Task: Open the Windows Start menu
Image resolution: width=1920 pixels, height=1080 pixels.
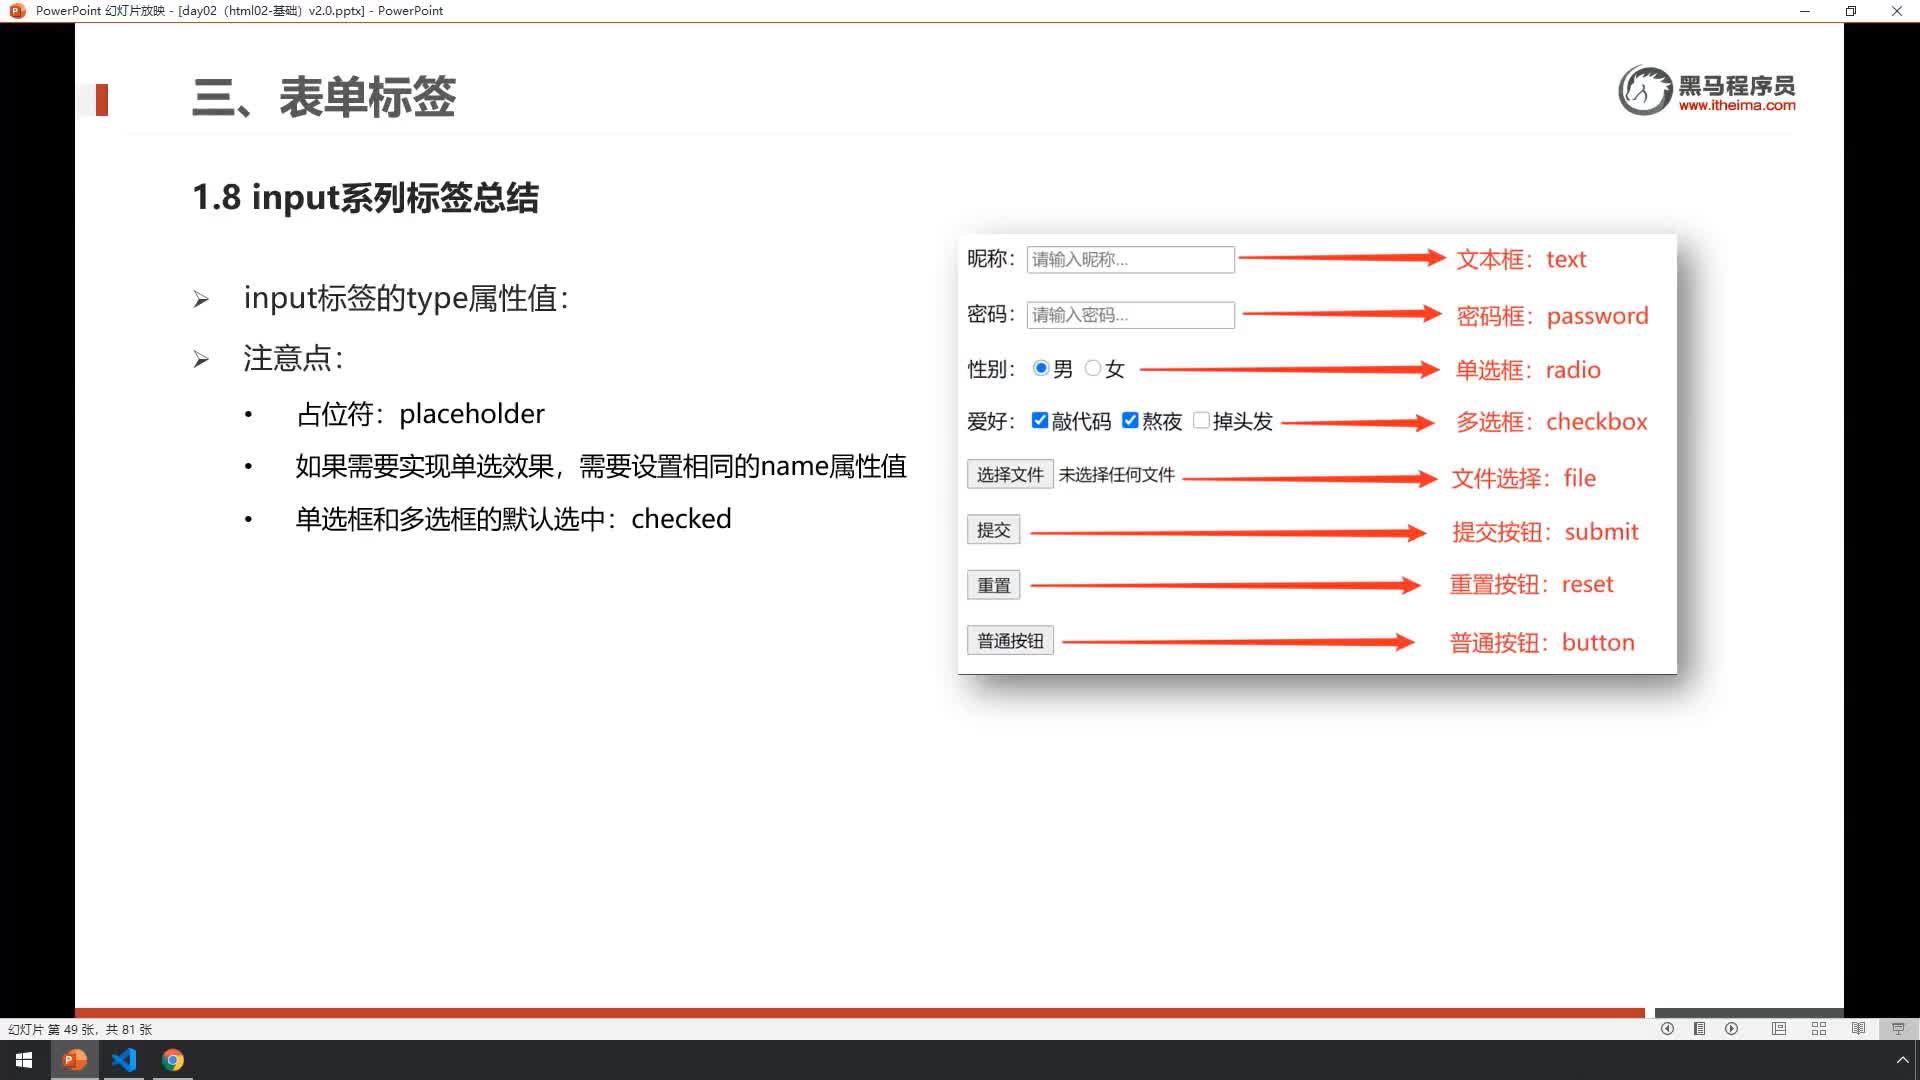Action: coord(24,1060)
